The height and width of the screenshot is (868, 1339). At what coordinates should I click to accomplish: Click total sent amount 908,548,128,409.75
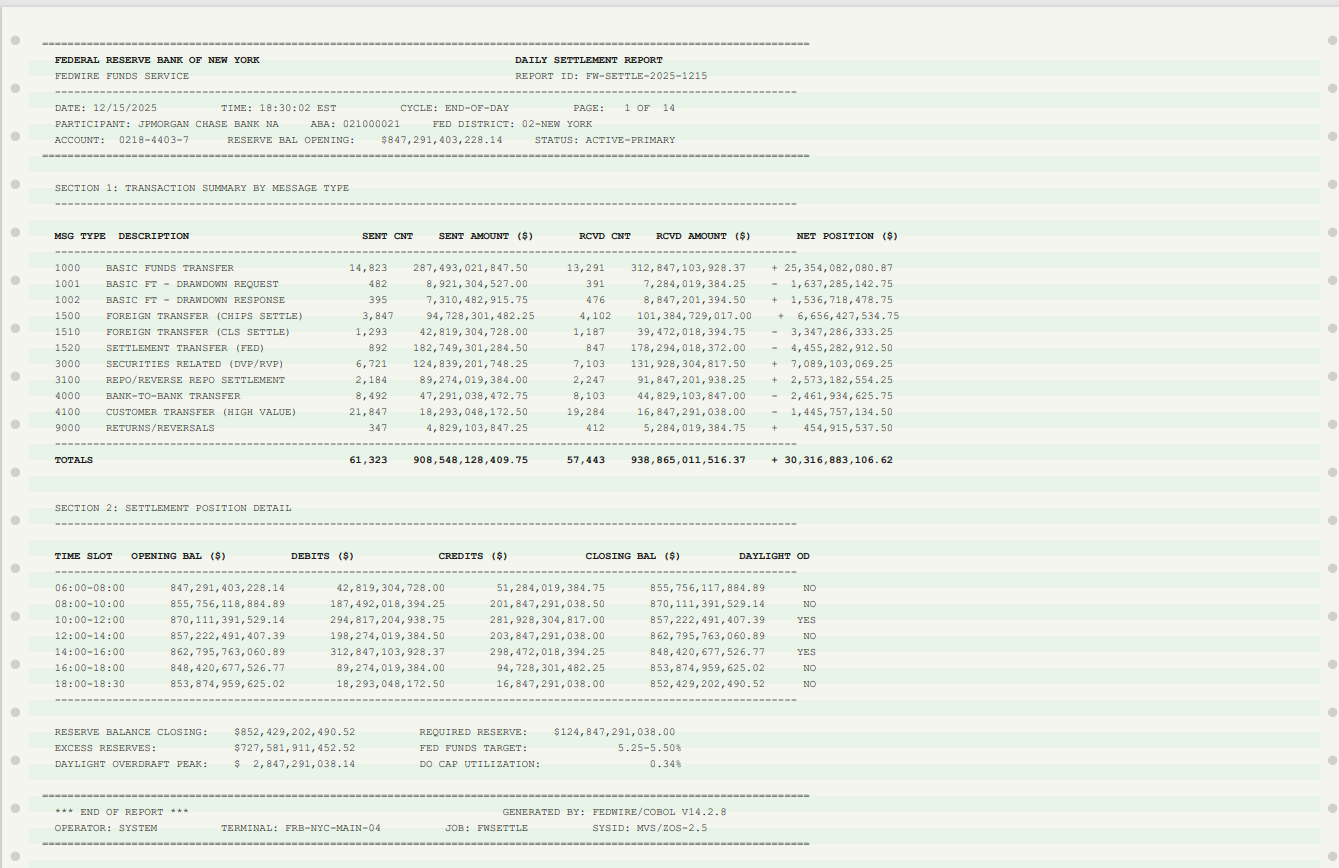470,460
